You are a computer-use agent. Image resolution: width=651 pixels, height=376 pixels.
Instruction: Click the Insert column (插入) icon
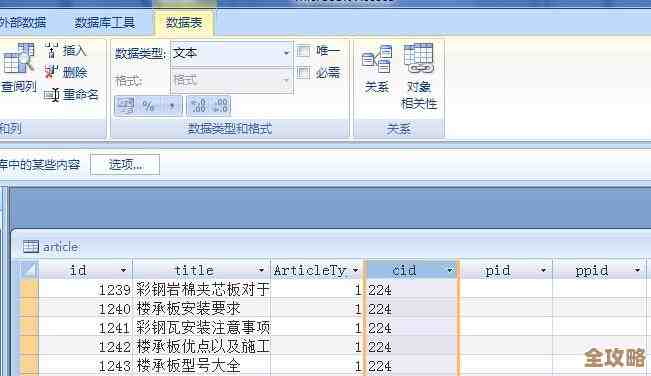coord(51,50)
